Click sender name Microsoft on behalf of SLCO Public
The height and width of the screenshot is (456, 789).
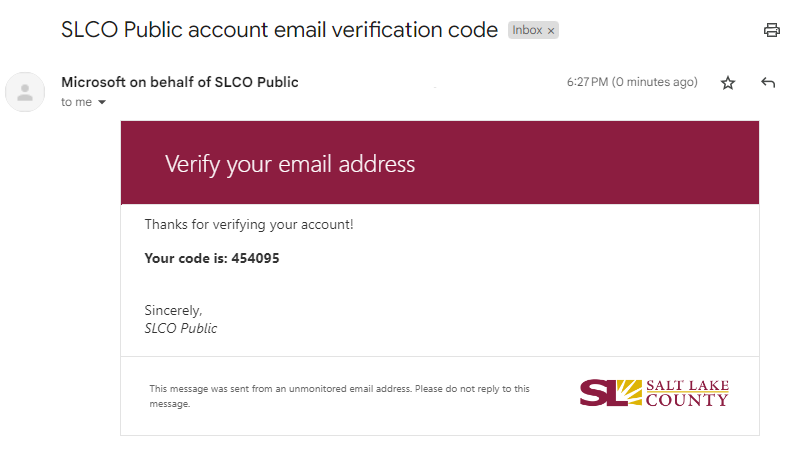click(180, 82)
